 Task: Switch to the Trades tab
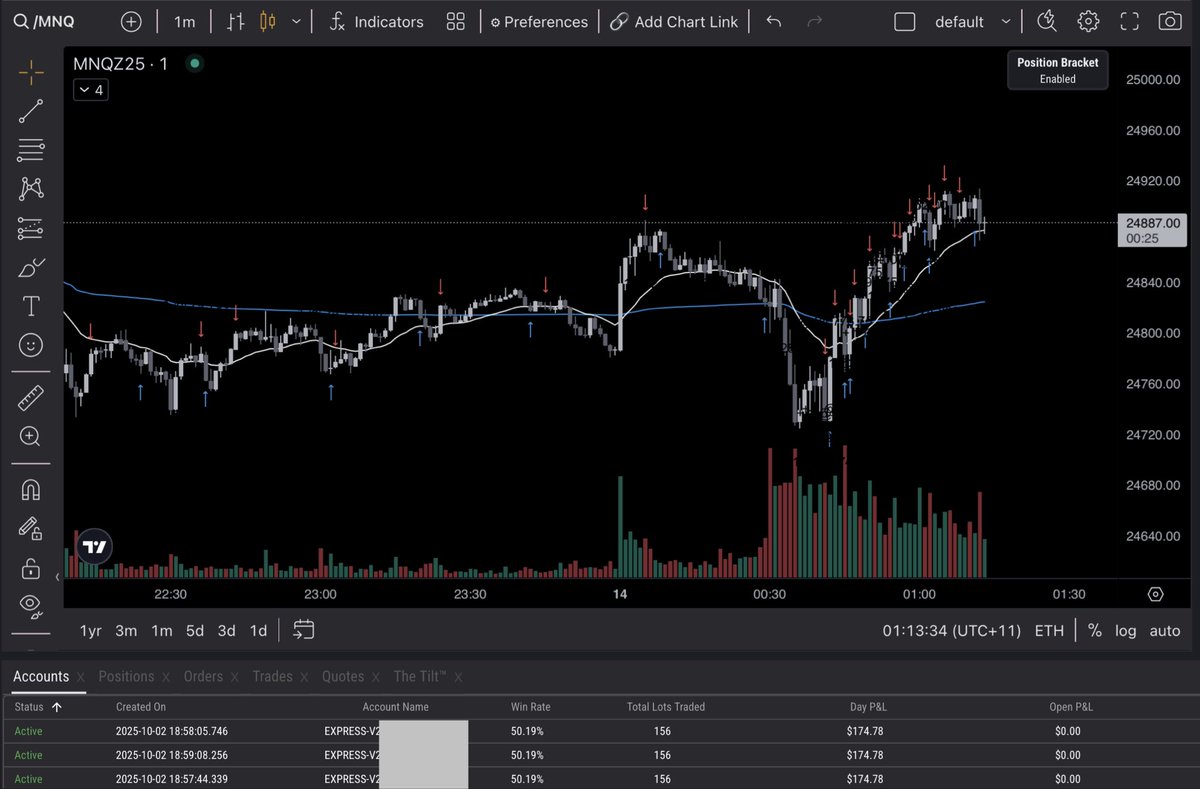click(x=272, y=676)
